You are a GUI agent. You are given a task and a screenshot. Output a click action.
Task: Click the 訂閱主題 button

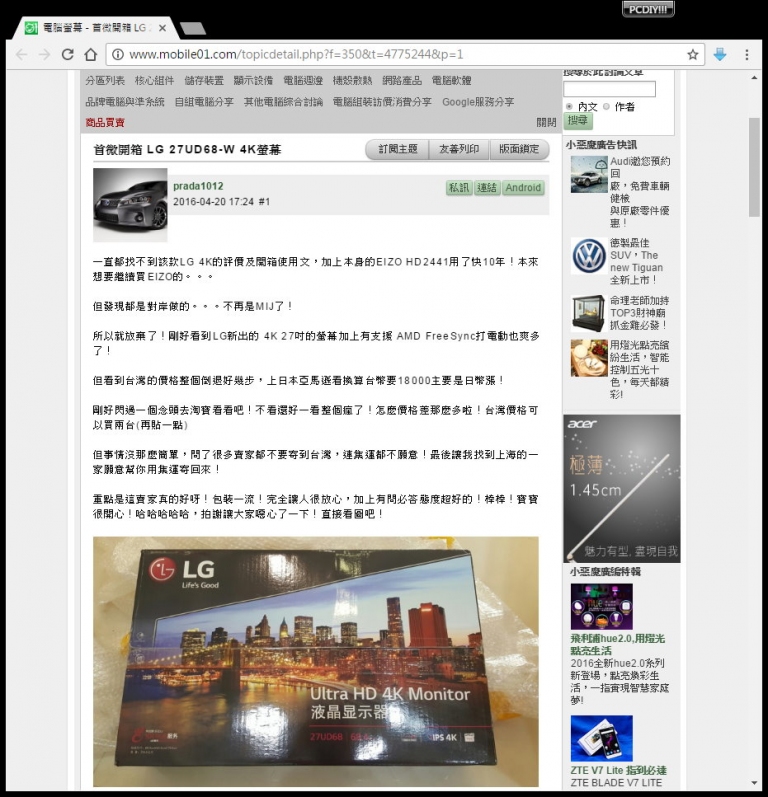pos(397,149)
